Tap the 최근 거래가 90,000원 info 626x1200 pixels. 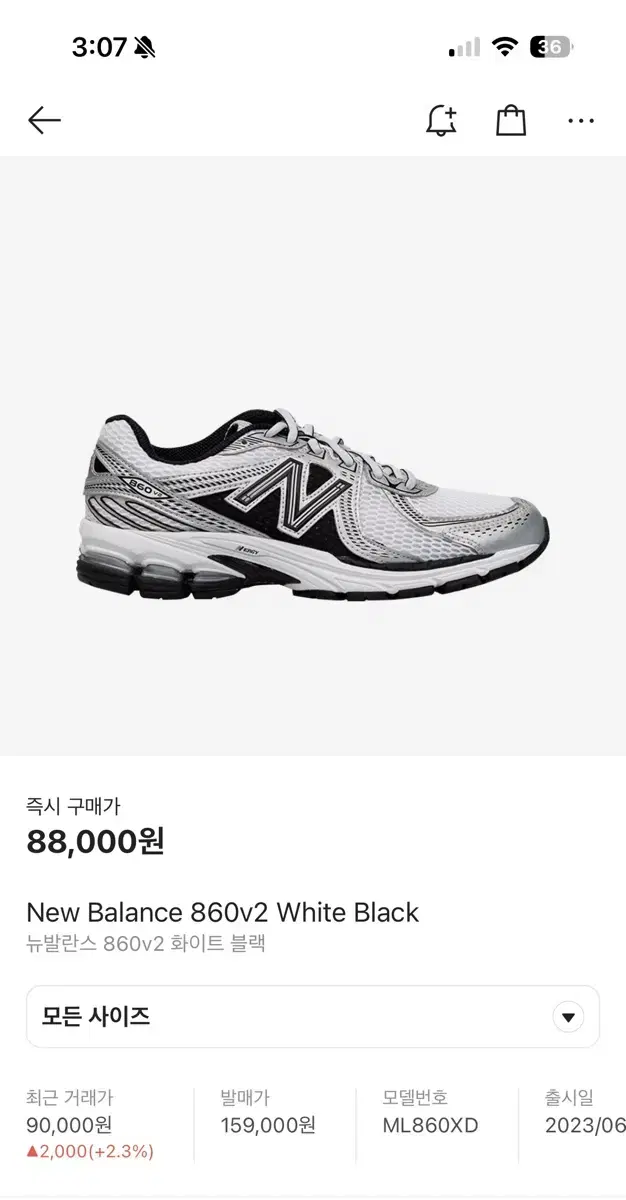(69, 1112)
